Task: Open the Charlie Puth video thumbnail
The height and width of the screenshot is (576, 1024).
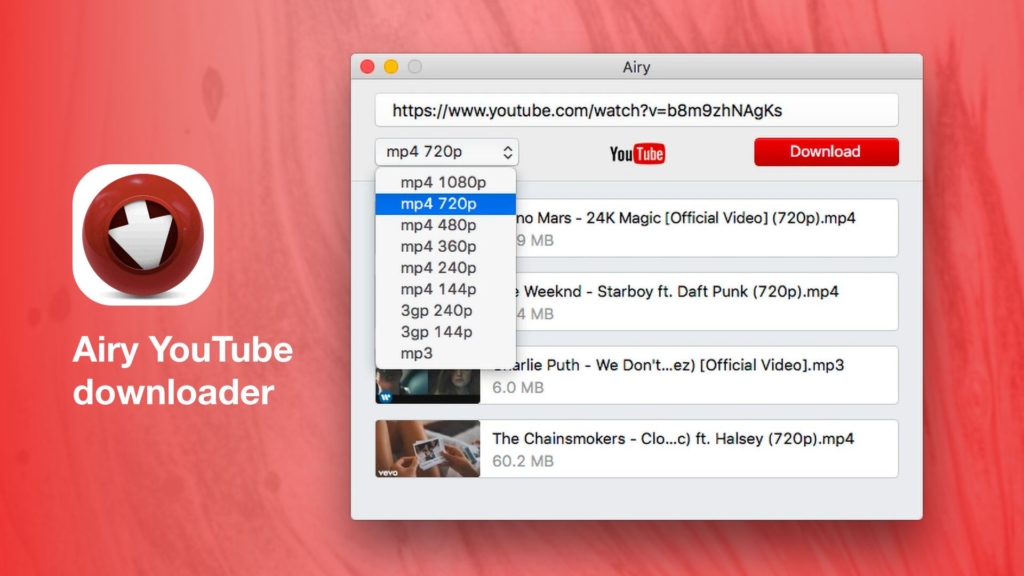Action: tap(428, 385)
